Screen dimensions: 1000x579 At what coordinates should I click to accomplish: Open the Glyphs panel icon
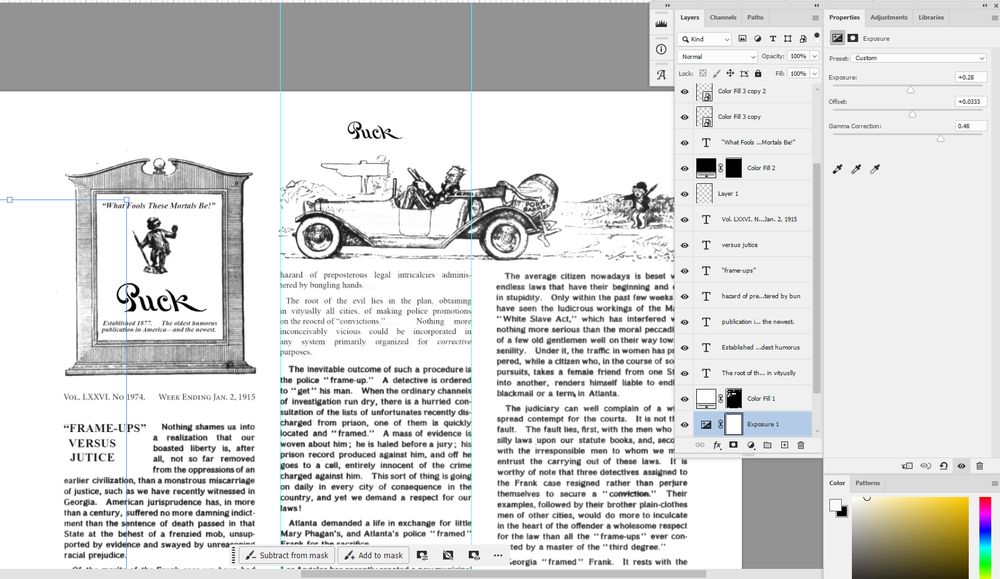point(661,75)
